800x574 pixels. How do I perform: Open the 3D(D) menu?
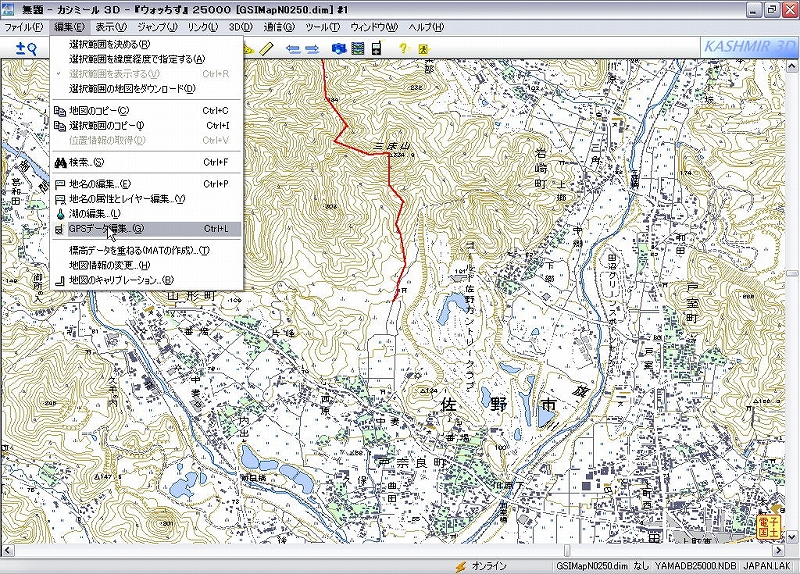(x=240, y=27)
